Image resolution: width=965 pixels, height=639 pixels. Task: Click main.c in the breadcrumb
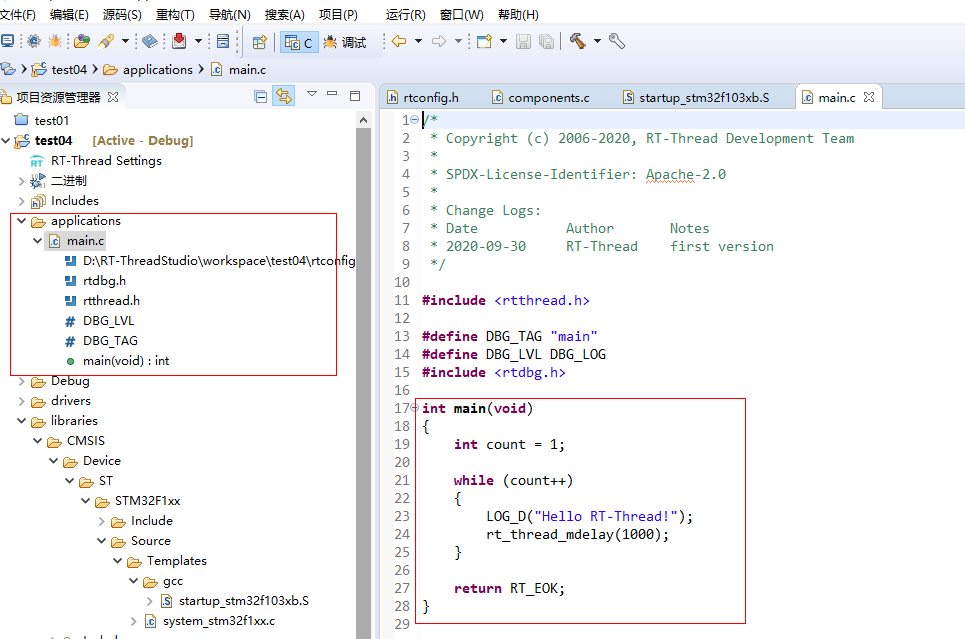[x=247, y=70]
